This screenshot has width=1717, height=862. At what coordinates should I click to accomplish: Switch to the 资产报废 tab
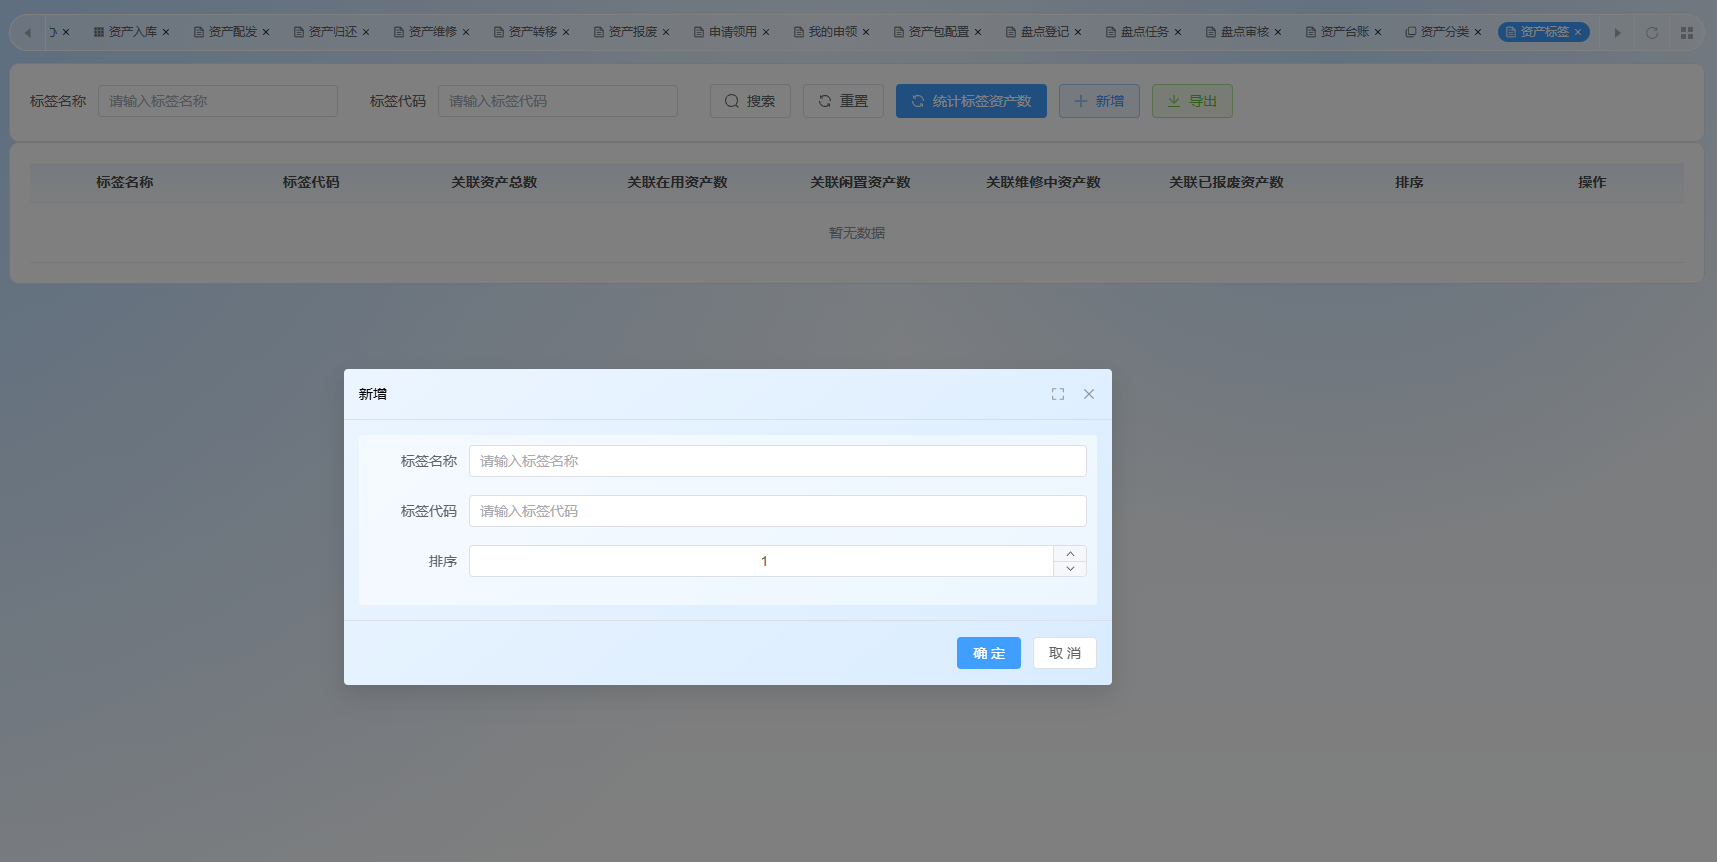pos(632,32)
